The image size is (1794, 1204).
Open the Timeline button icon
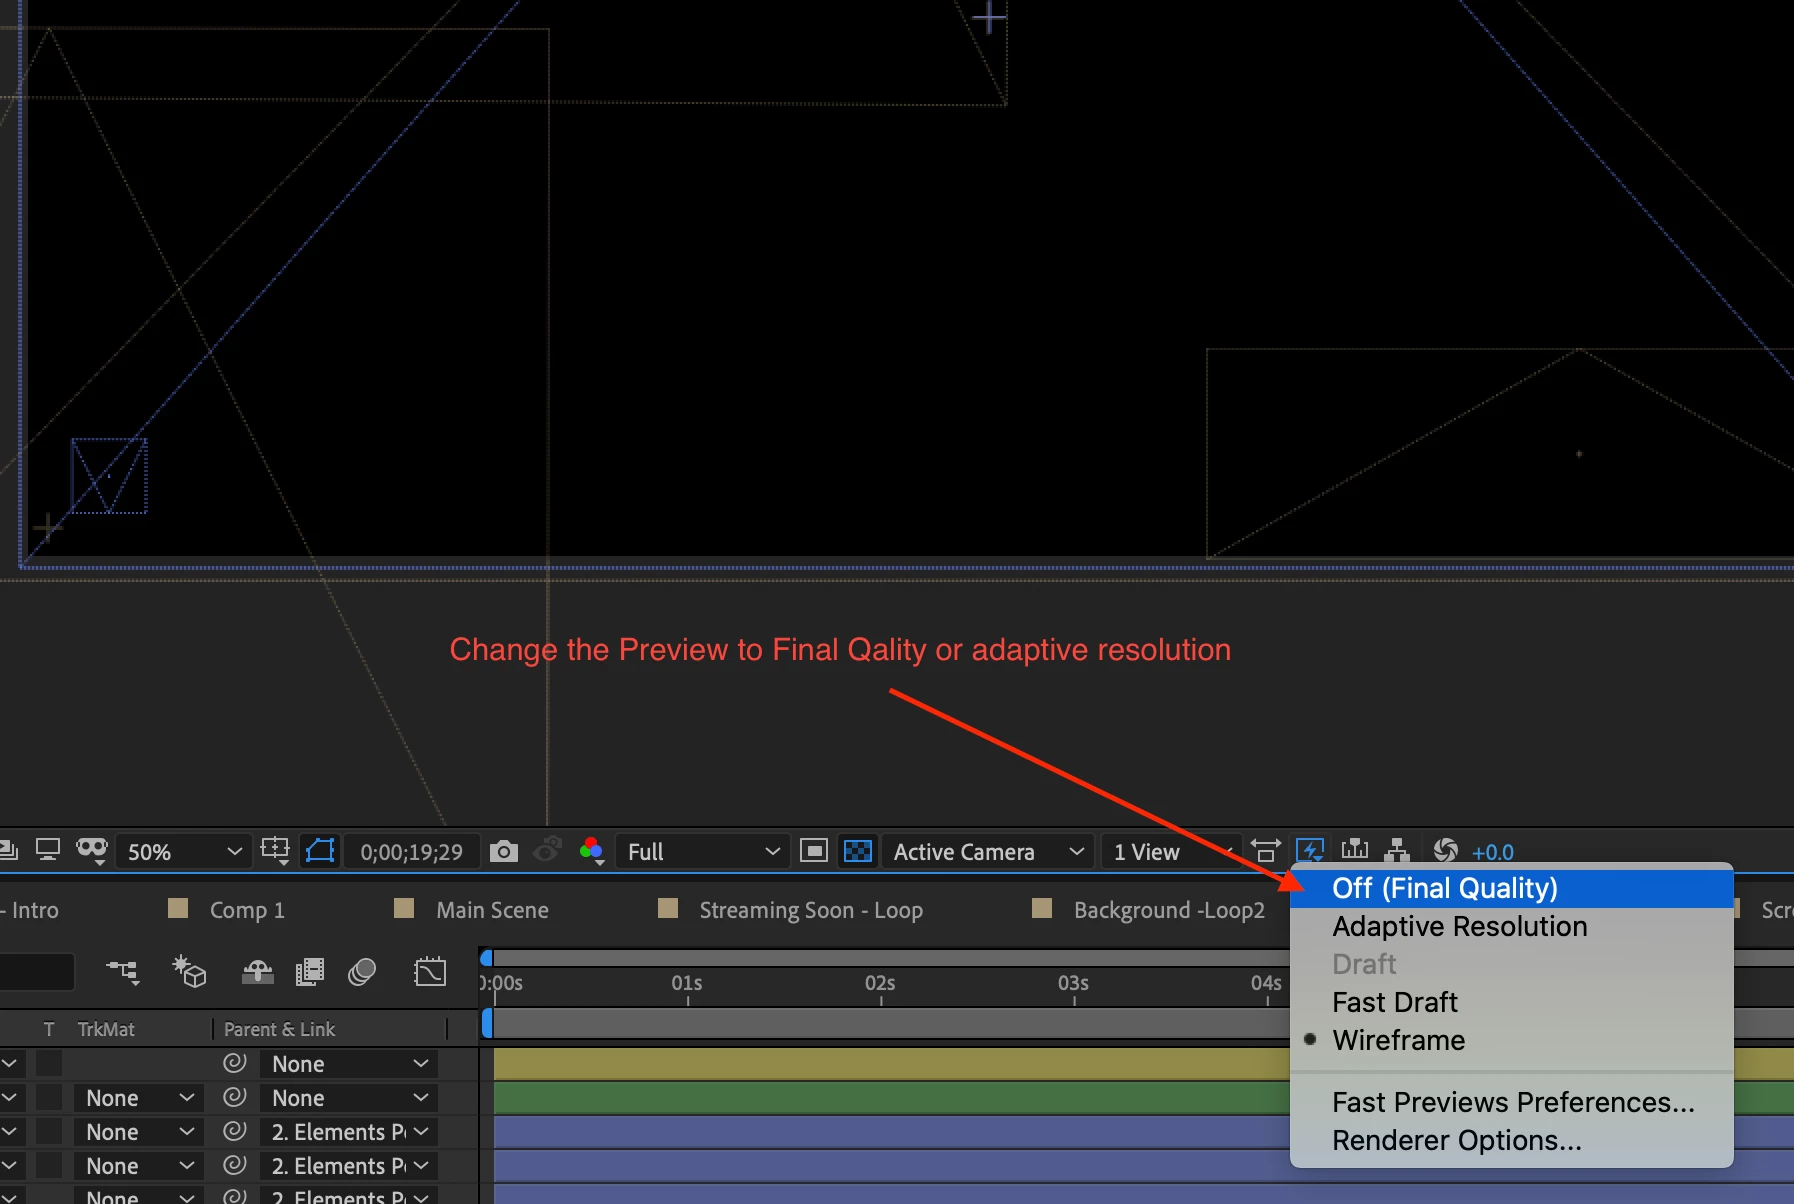(x=1355, y=851)
